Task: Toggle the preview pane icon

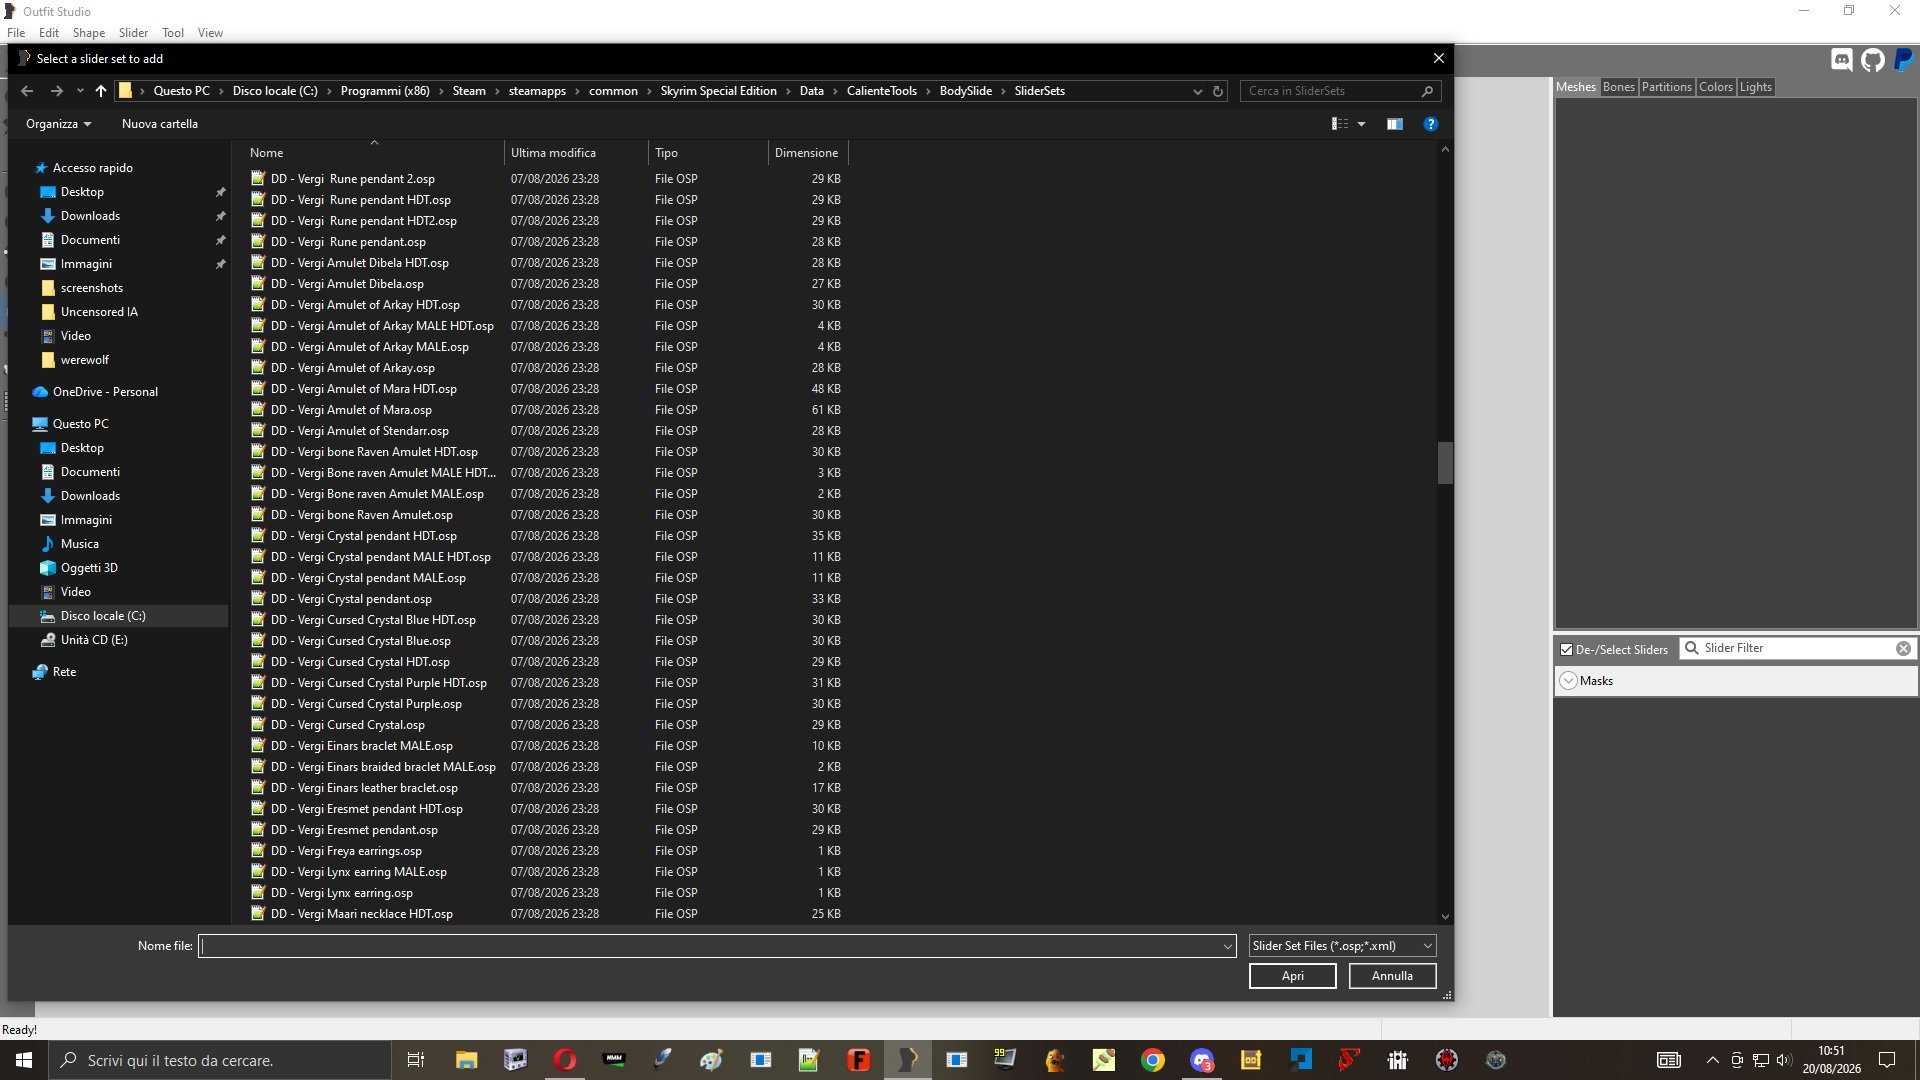Action: click(1394, 124)
